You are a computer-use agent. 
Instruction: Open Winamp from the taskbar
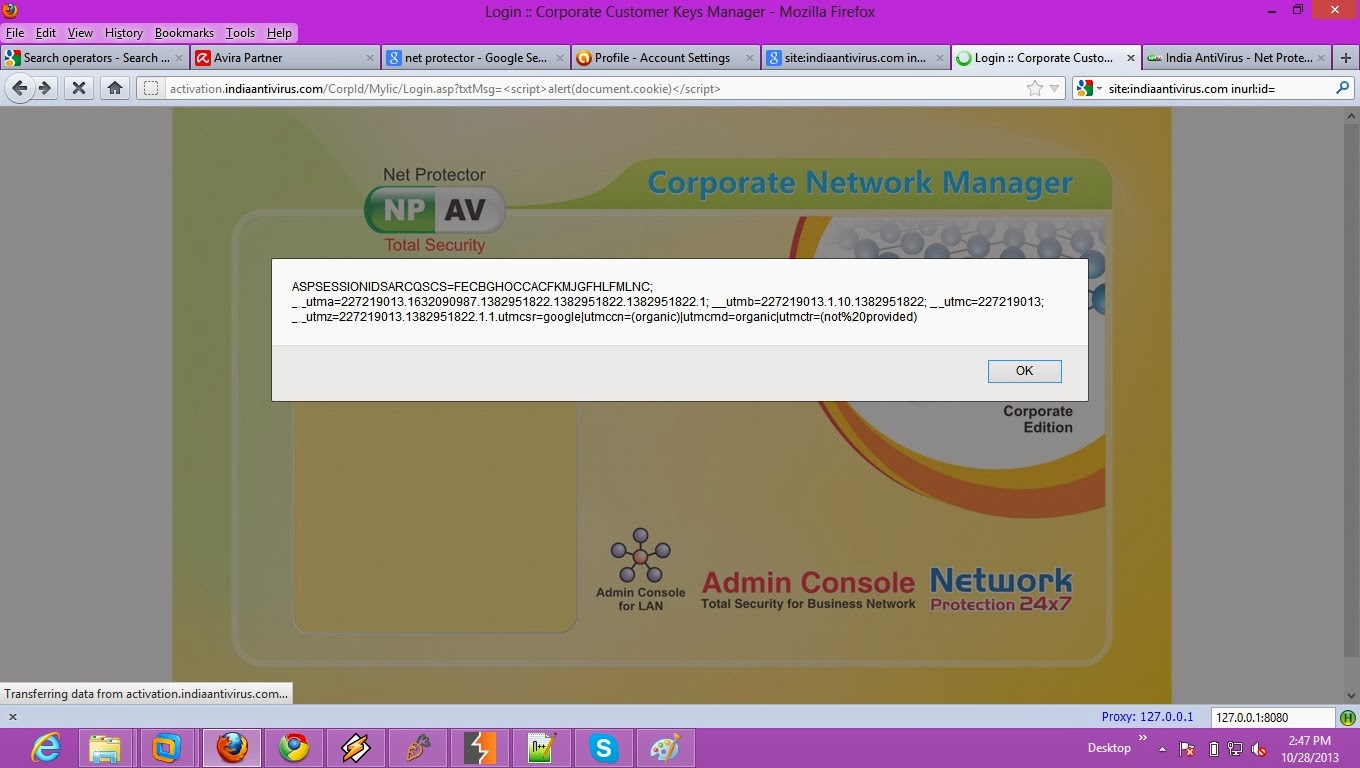point(356,748)
